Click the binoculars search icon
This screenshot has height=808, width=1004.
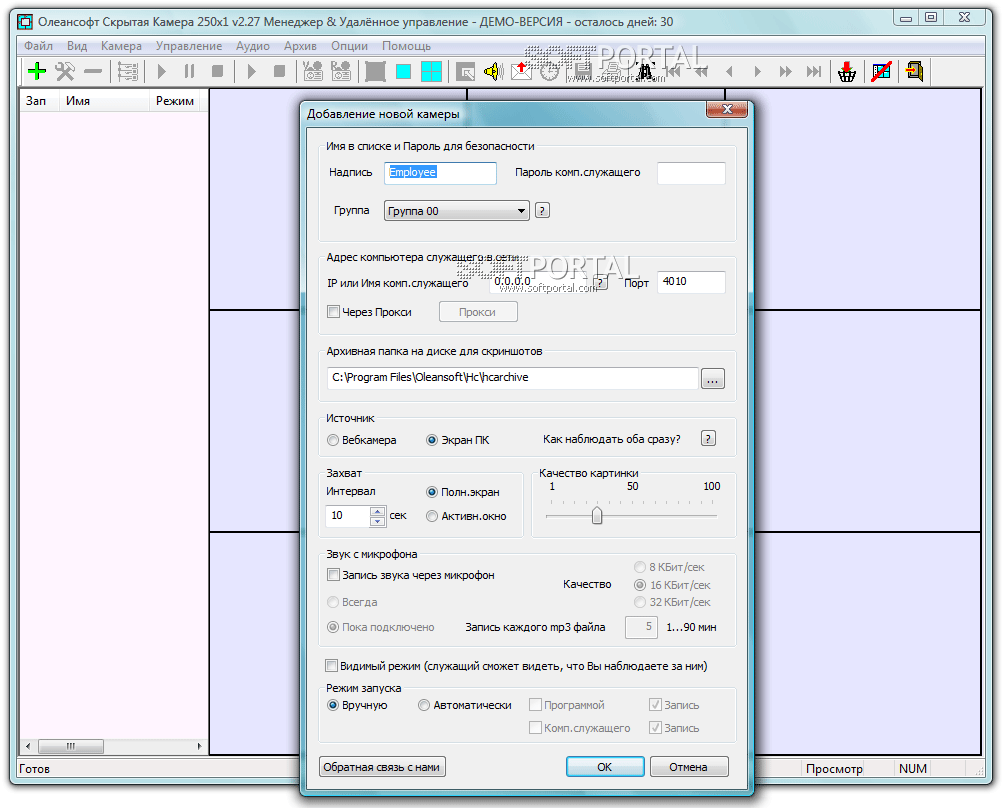point(645,71)
